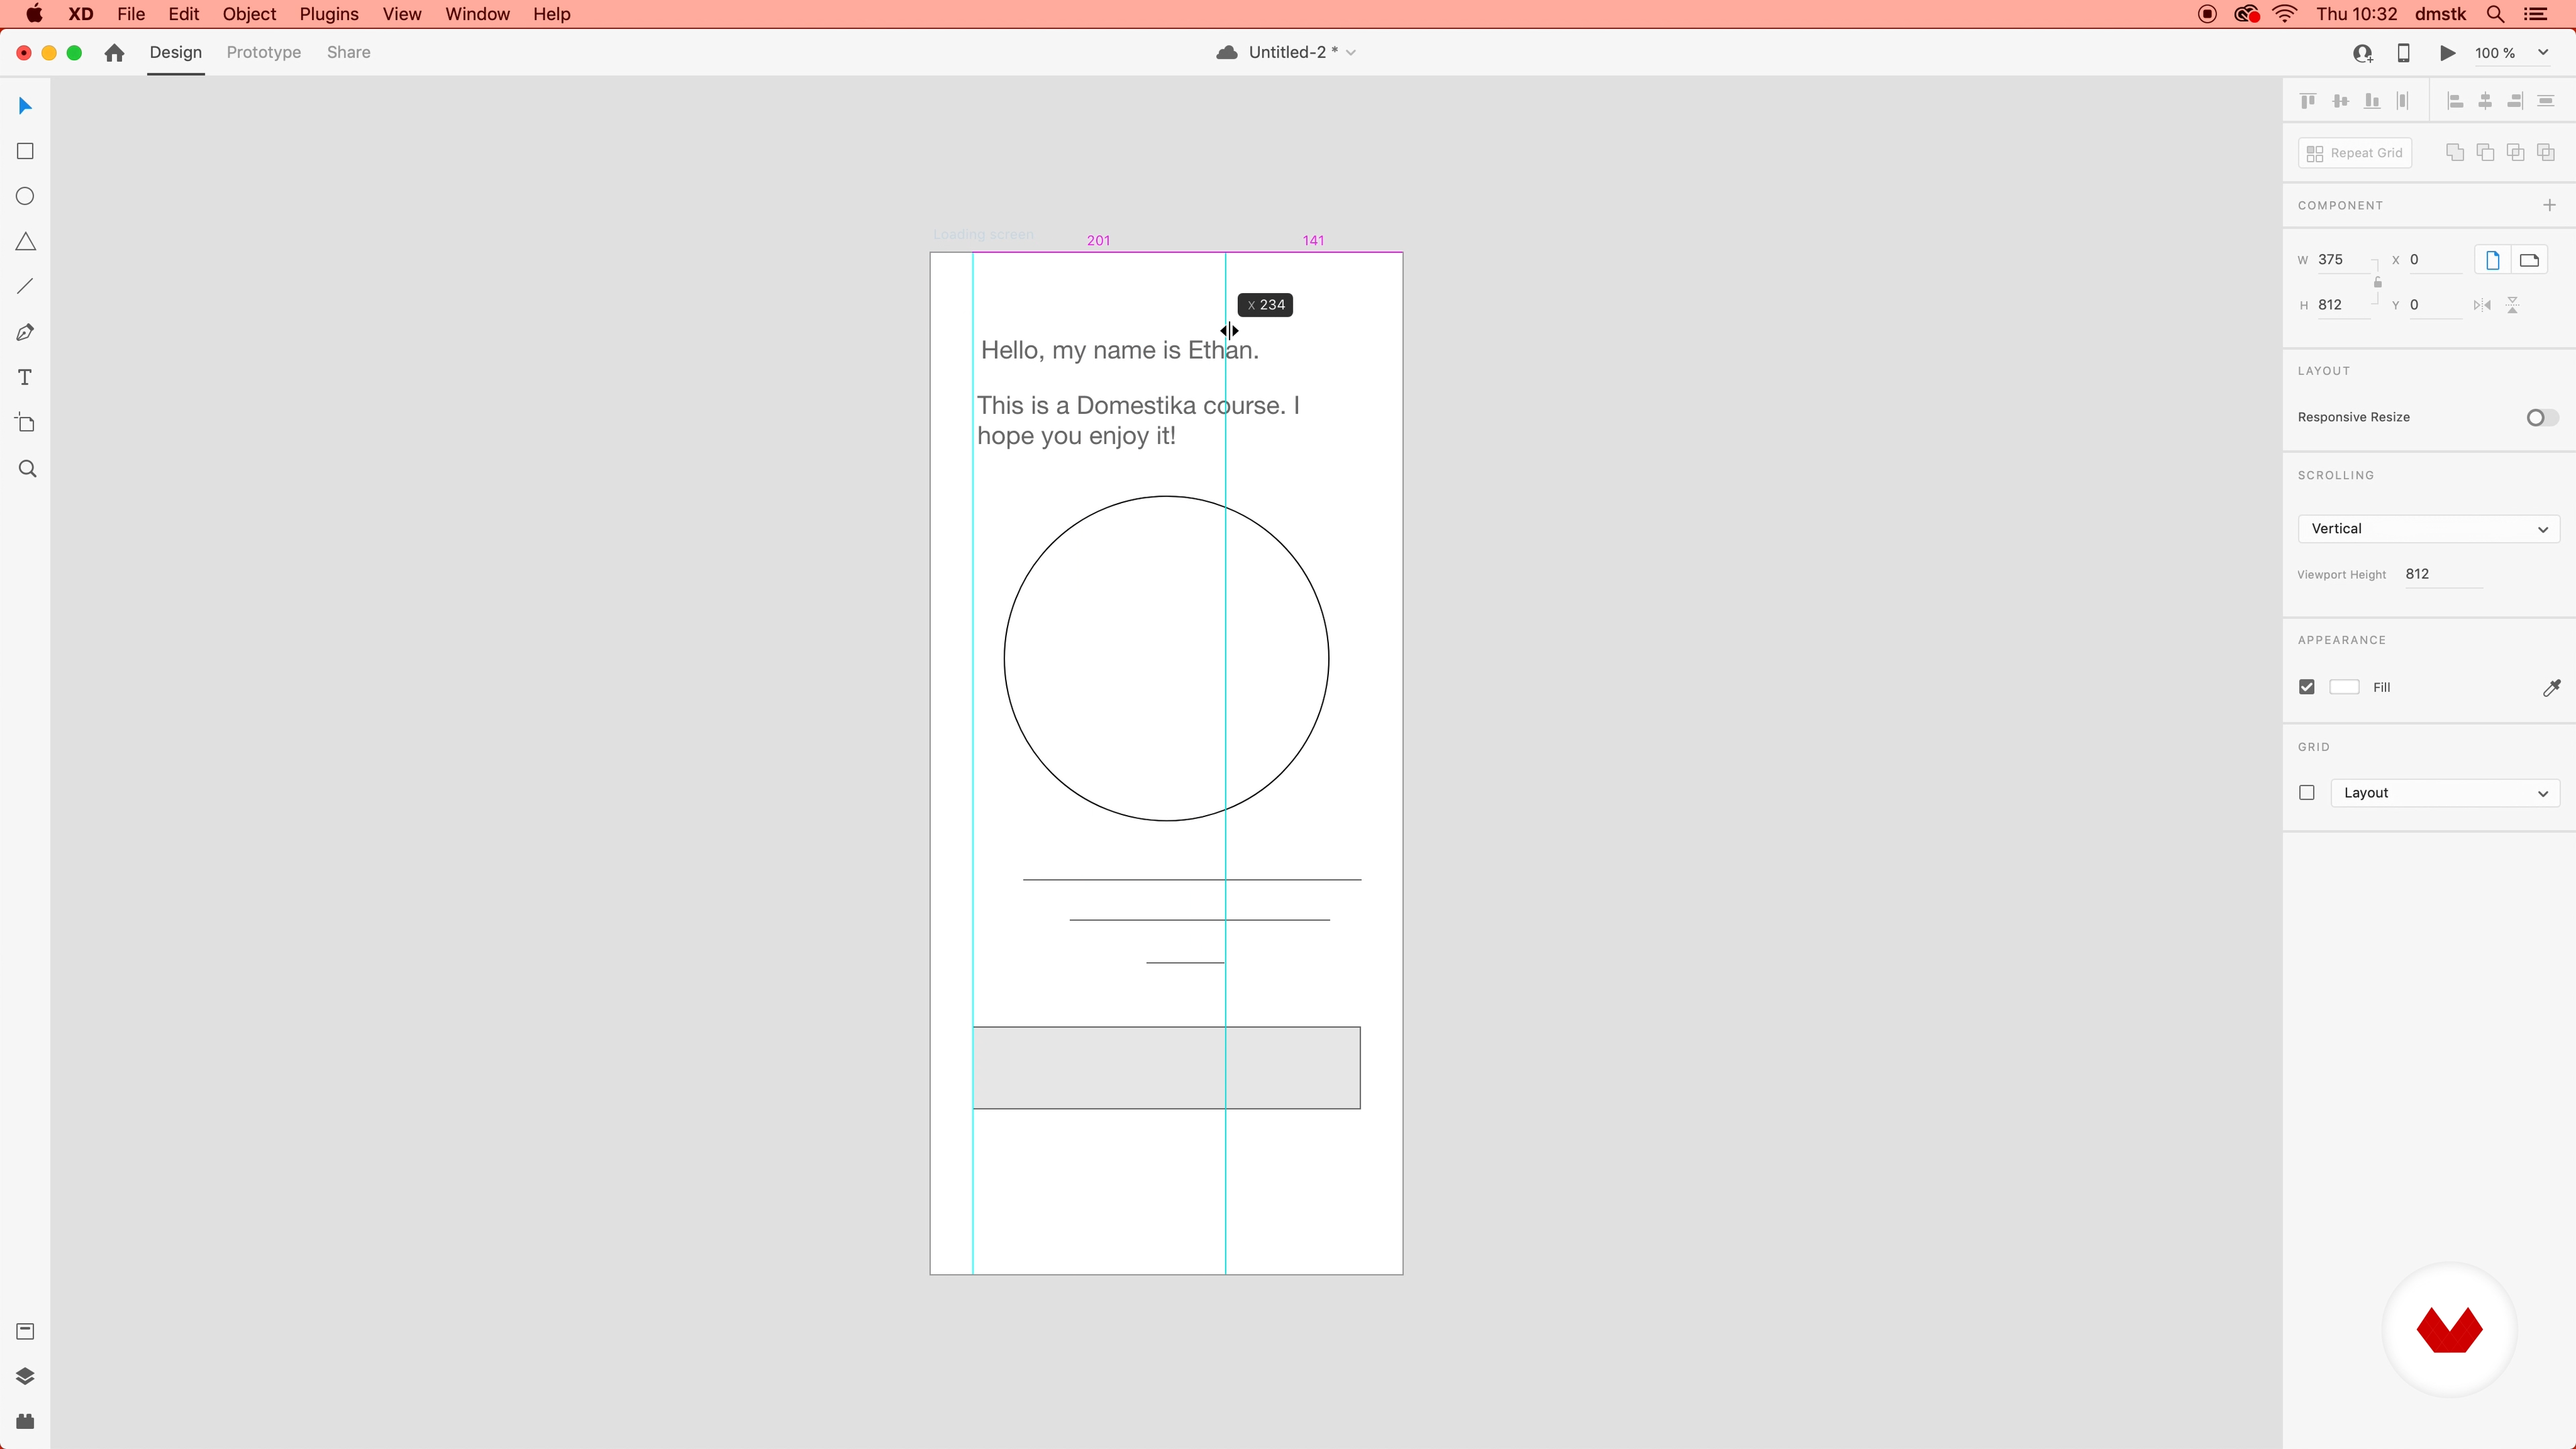The width and height of the screenshot is (2576, 1449).
Task: Open the Scrolling Vertical dropdown
Action: [2428, 529]
